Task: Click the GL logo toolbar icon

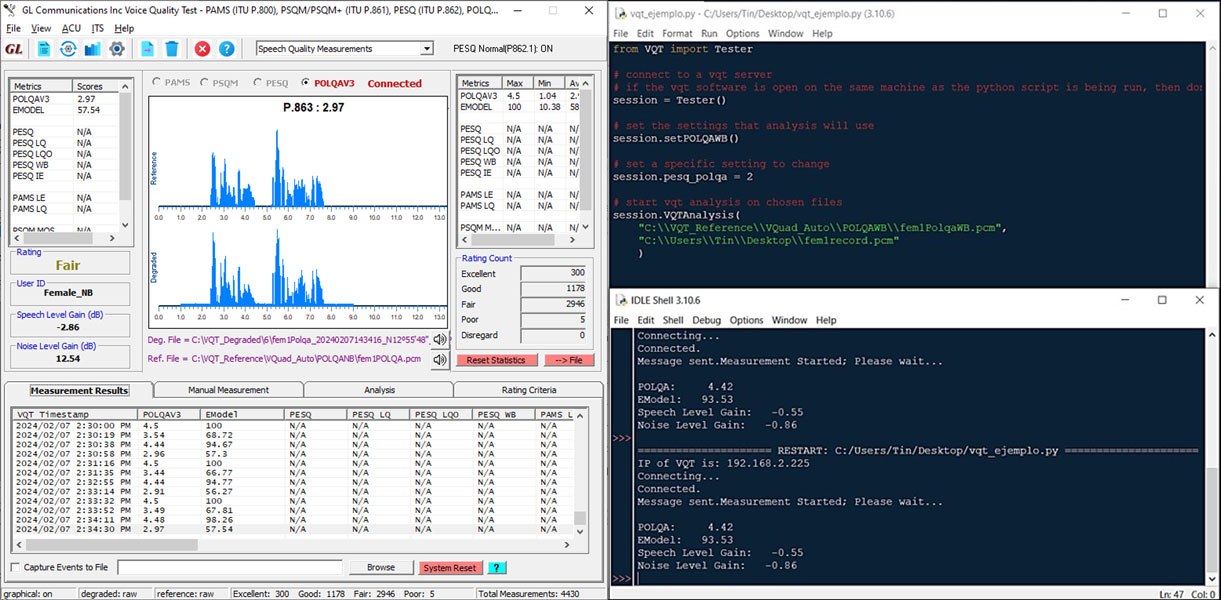Action: coord(14,49)
